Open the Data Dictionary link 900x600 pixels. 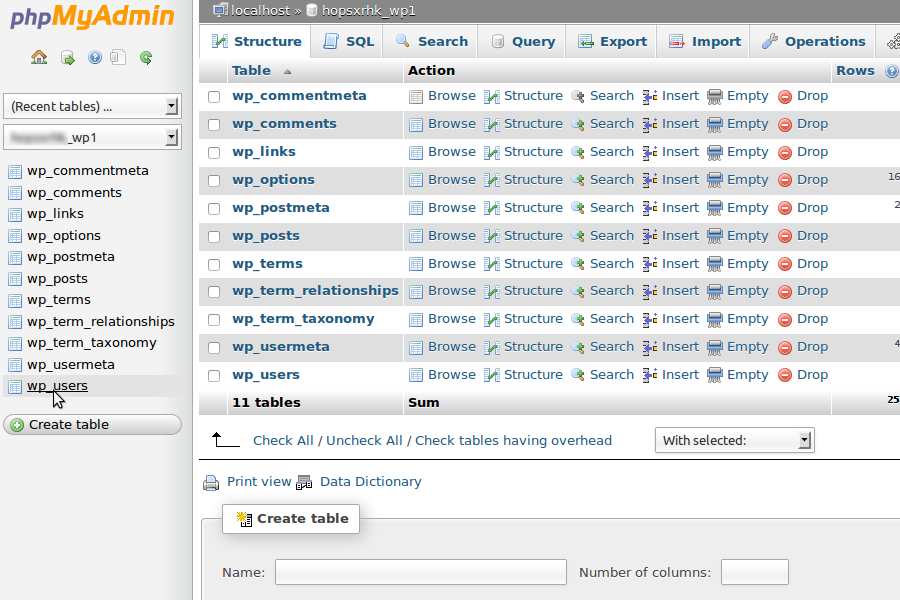370,482
